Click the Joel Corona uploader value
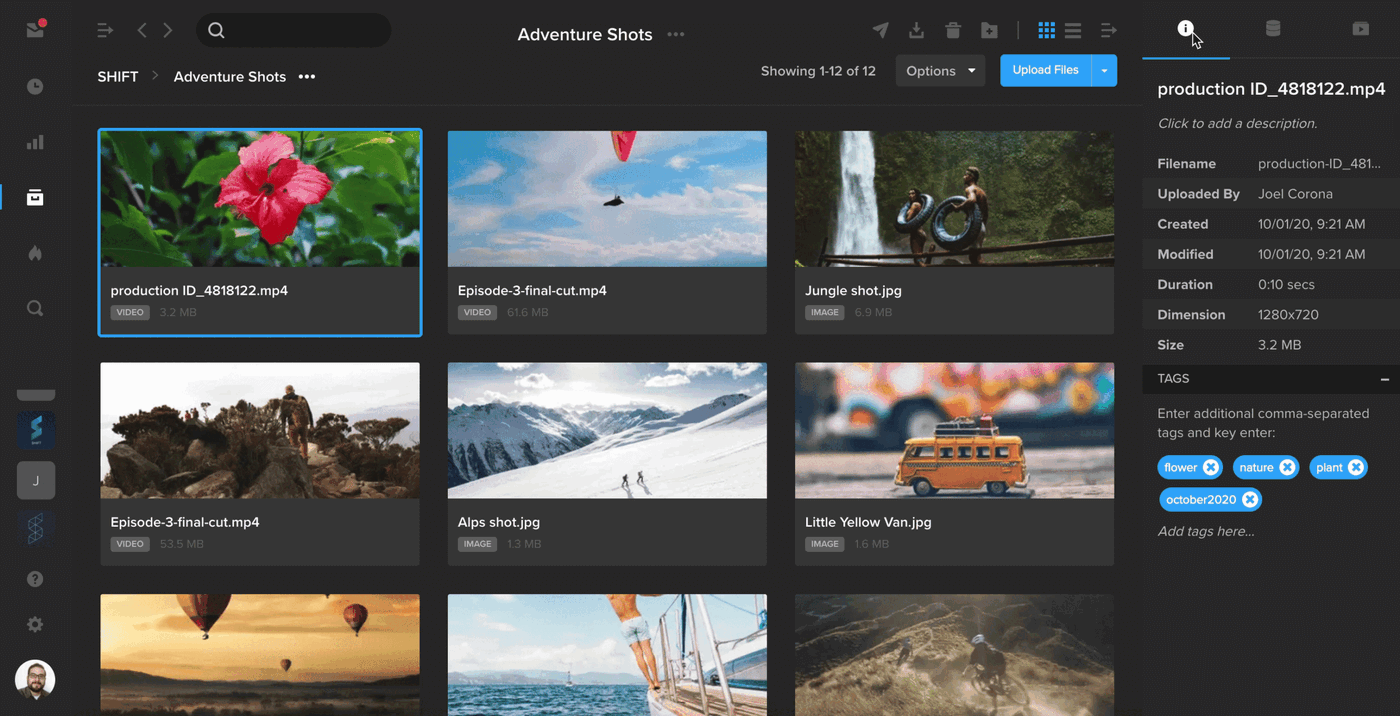 (1295, 194)
